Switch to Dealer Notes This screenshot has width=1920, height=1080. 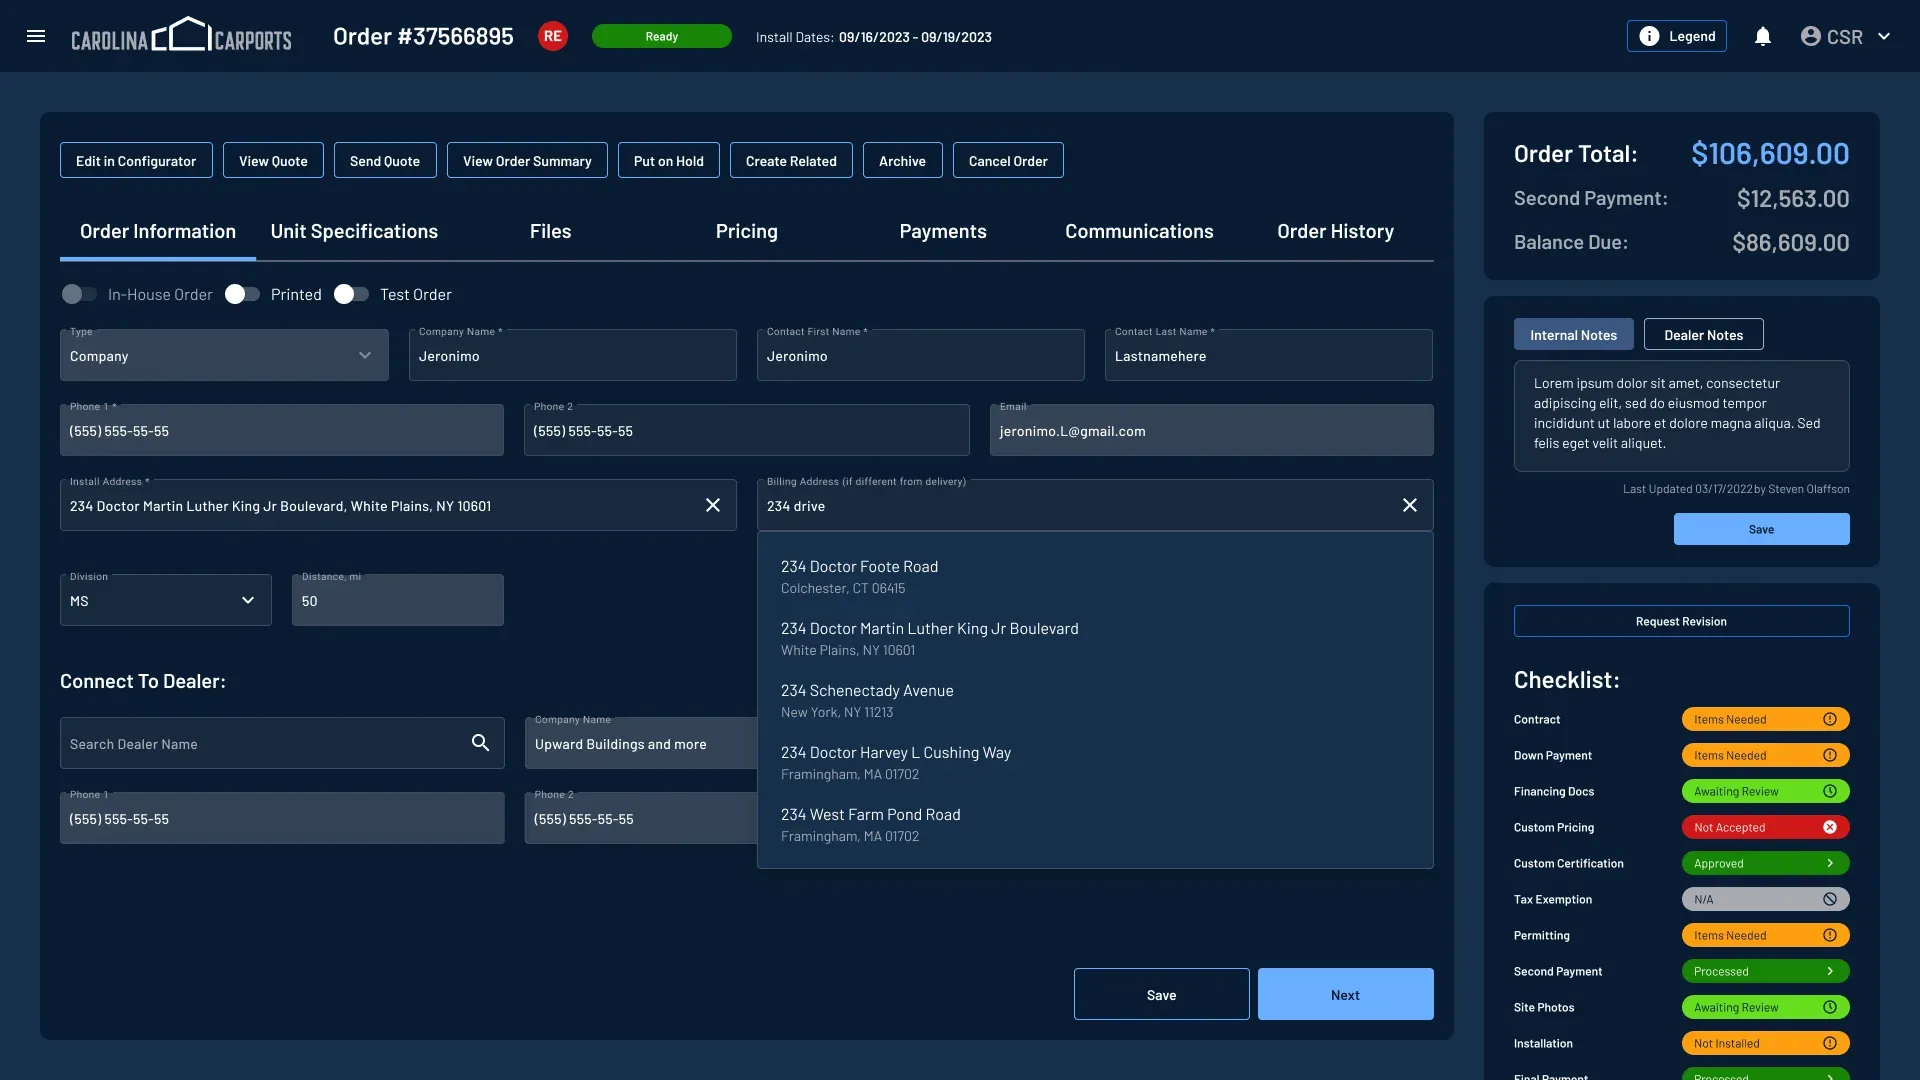pyautogui.click(x=1704, y=334)
